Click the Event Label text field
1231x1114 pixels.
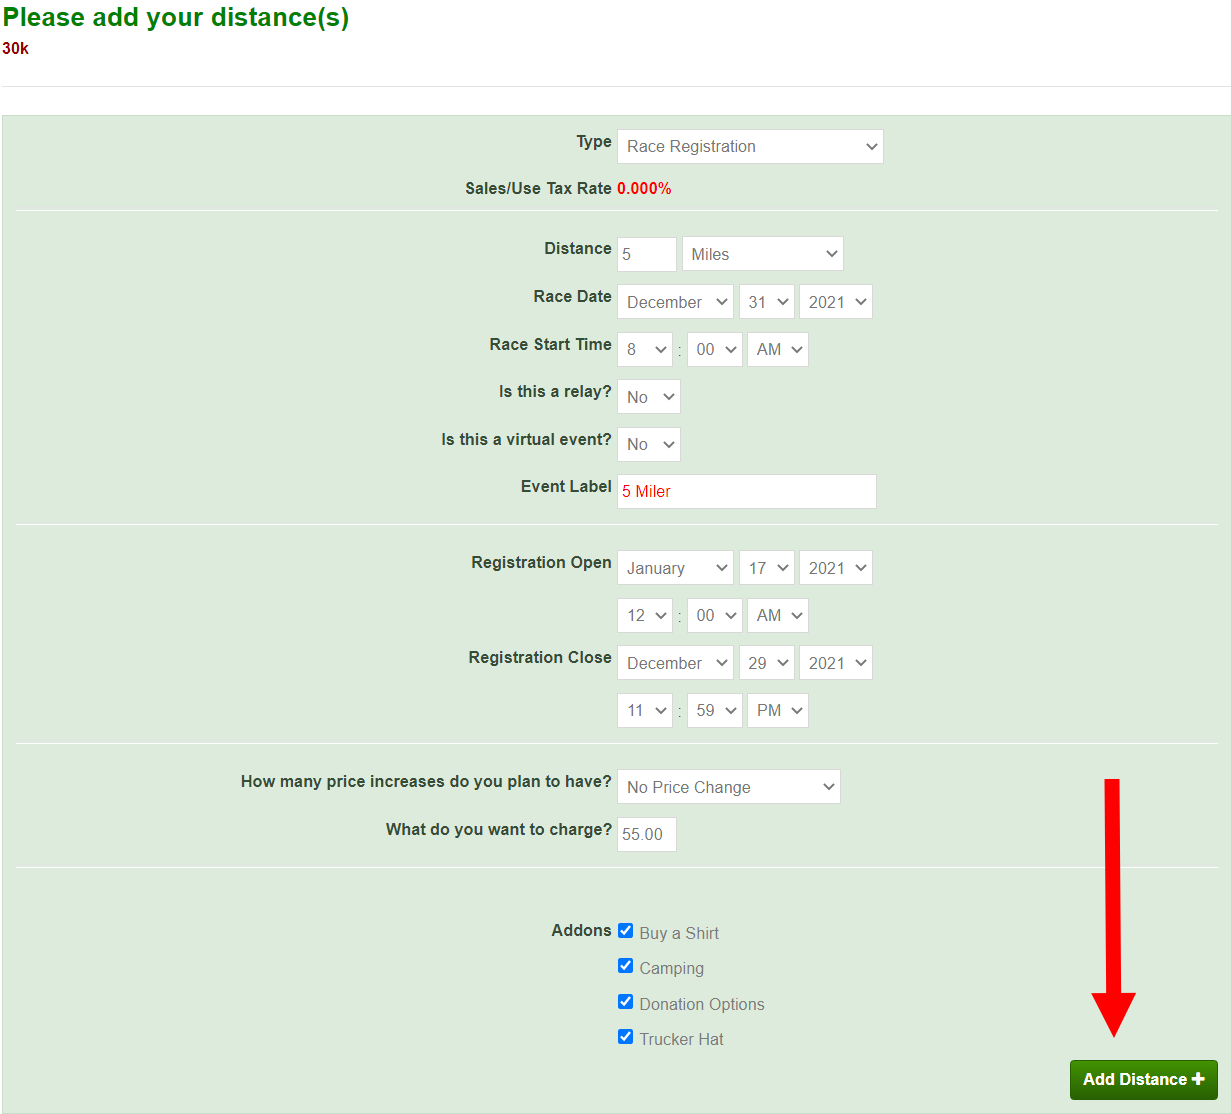(x=746, y=492)
